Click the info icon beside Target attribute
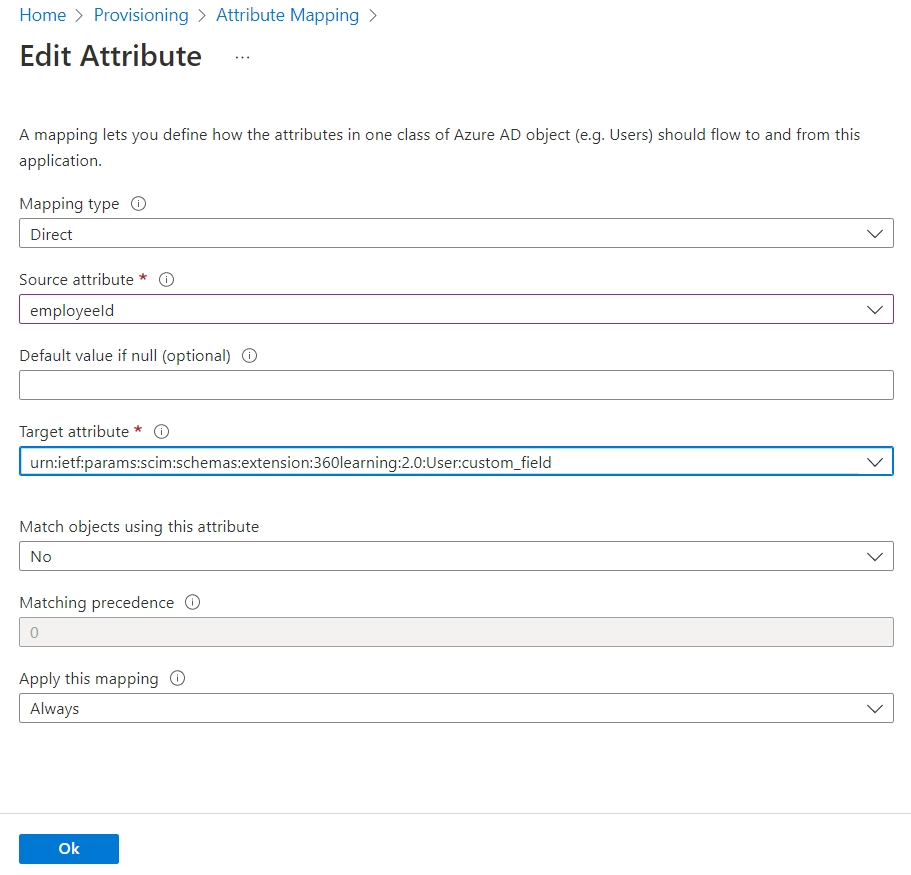Viewport: 911px width, 875px height. coord(160,431)
